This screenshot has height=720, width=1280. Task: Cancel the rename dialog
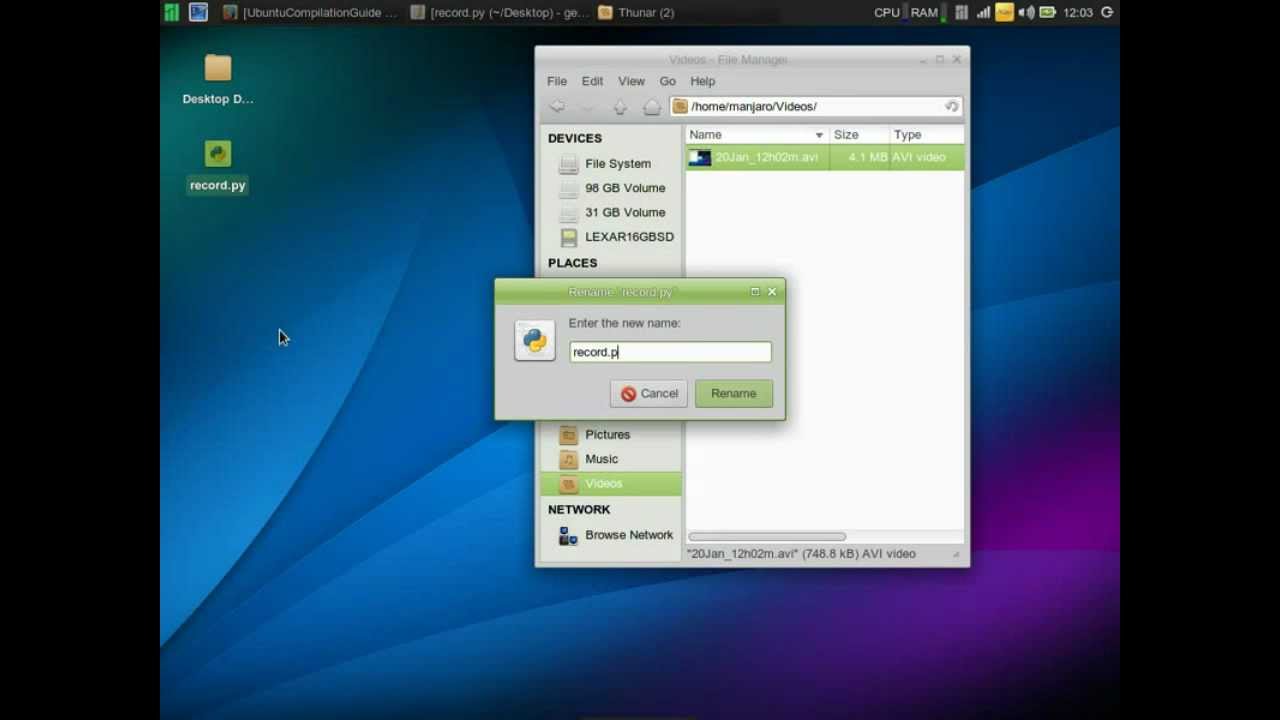[x=649, y=394]
